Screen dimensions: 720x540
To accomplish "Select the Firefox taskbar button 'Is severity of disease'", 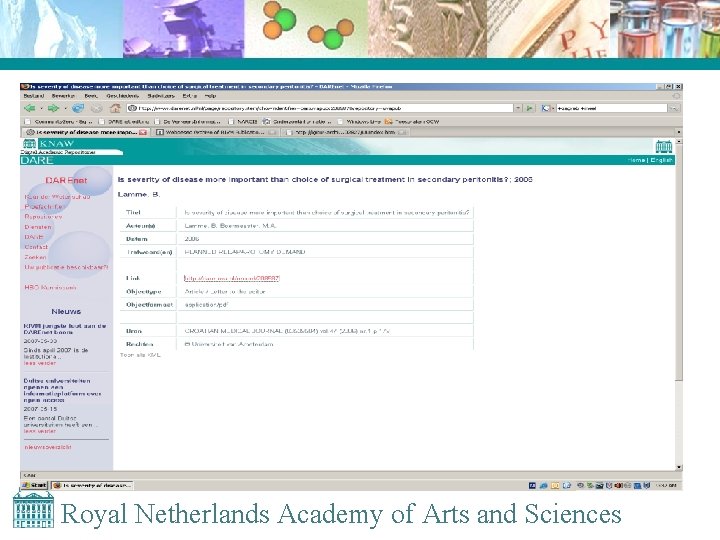I will click(92, 485).
